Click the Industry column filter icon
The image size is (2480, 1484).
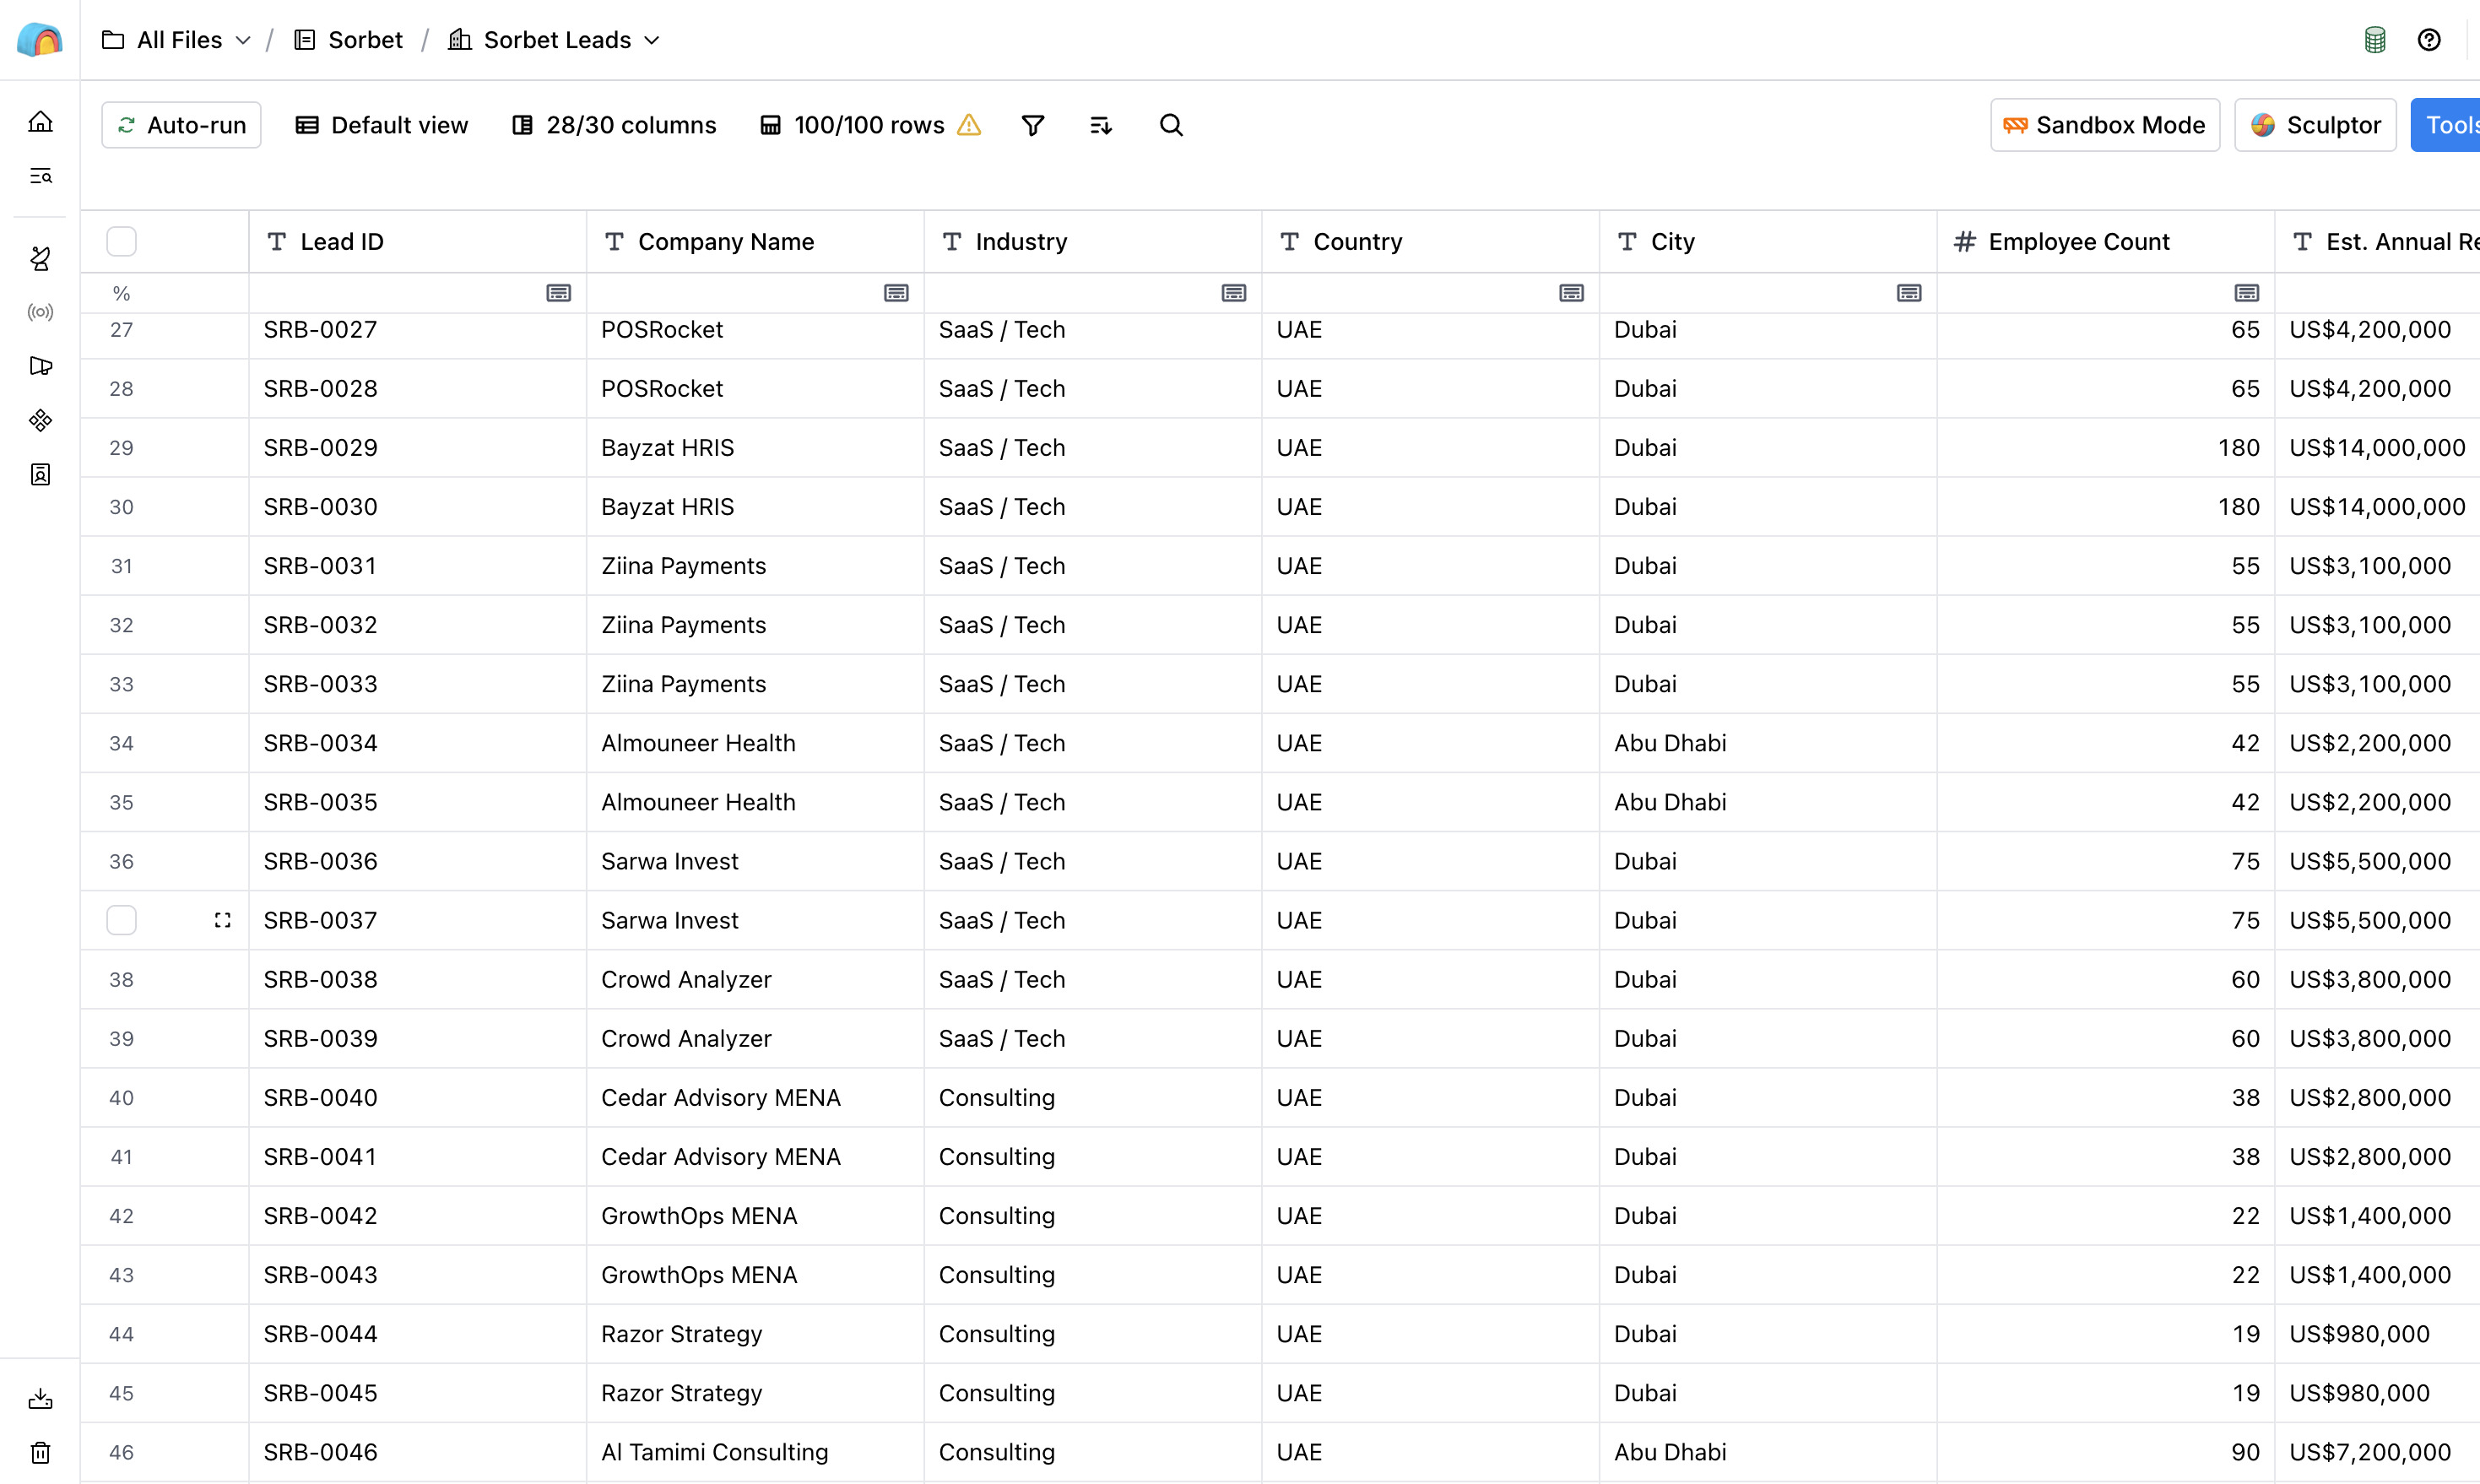coord(1234,293)
